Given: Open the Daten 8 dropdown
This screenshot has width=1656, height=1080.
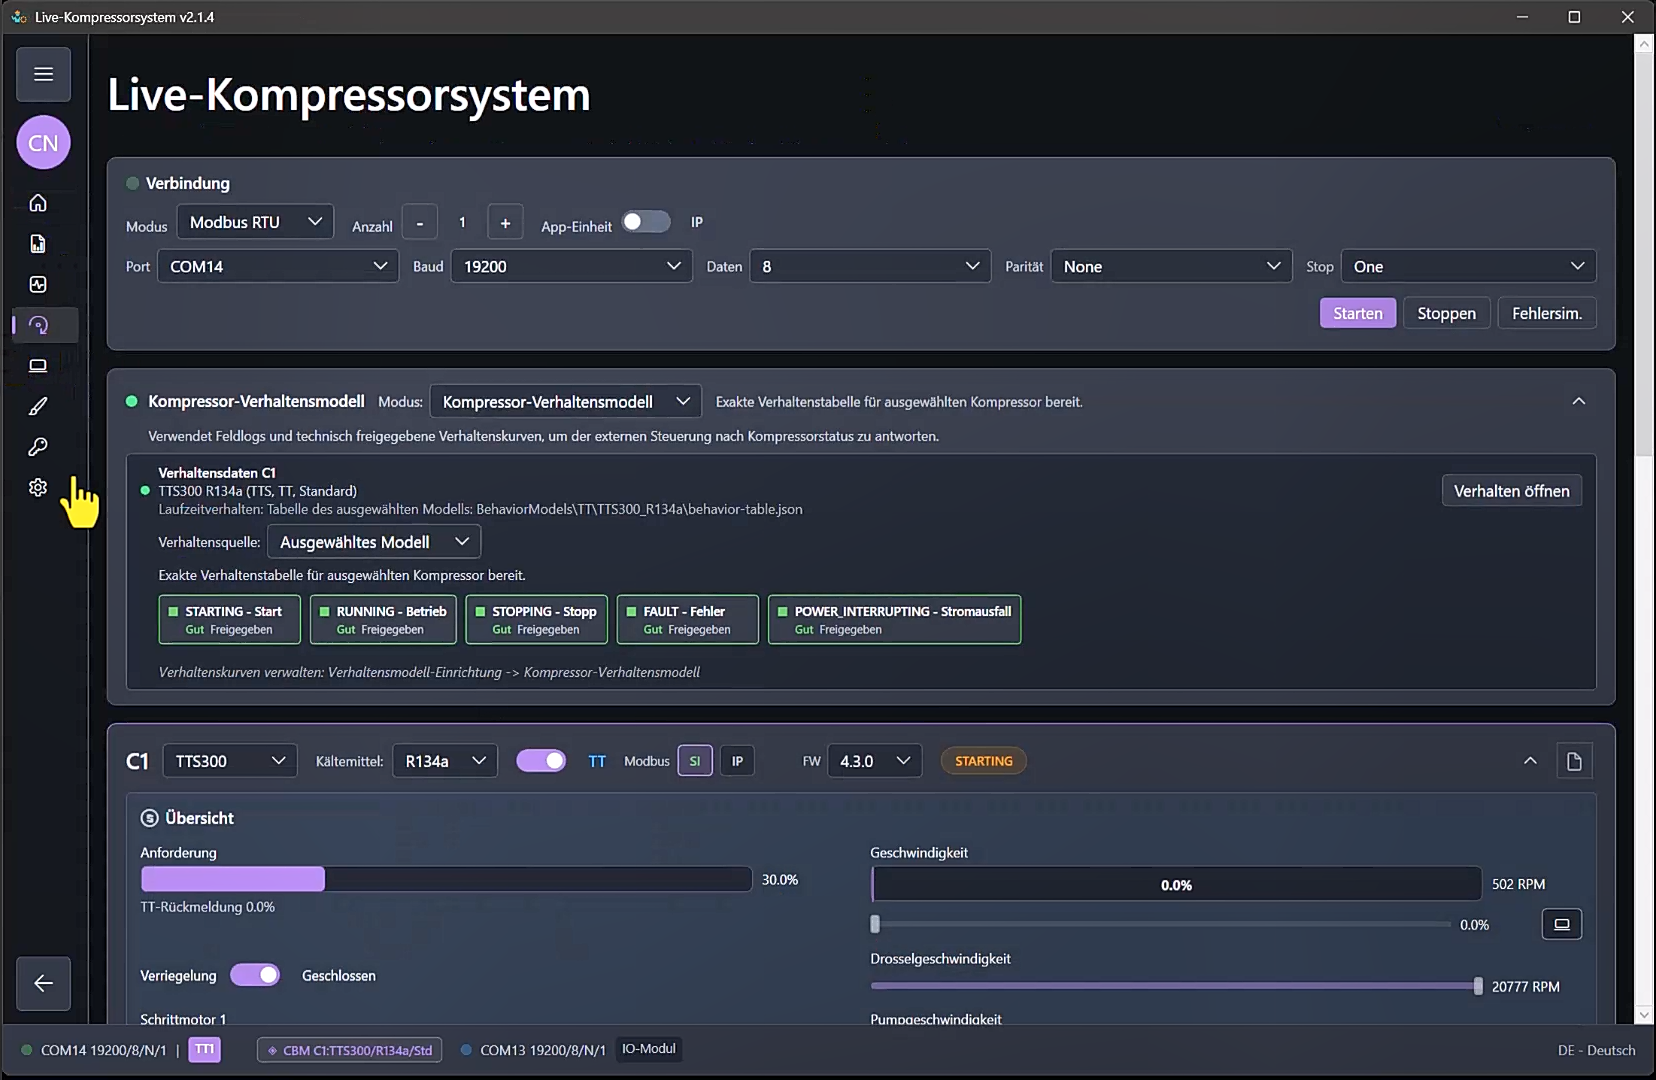Looking at the screenshot, I should click(870, 266).
